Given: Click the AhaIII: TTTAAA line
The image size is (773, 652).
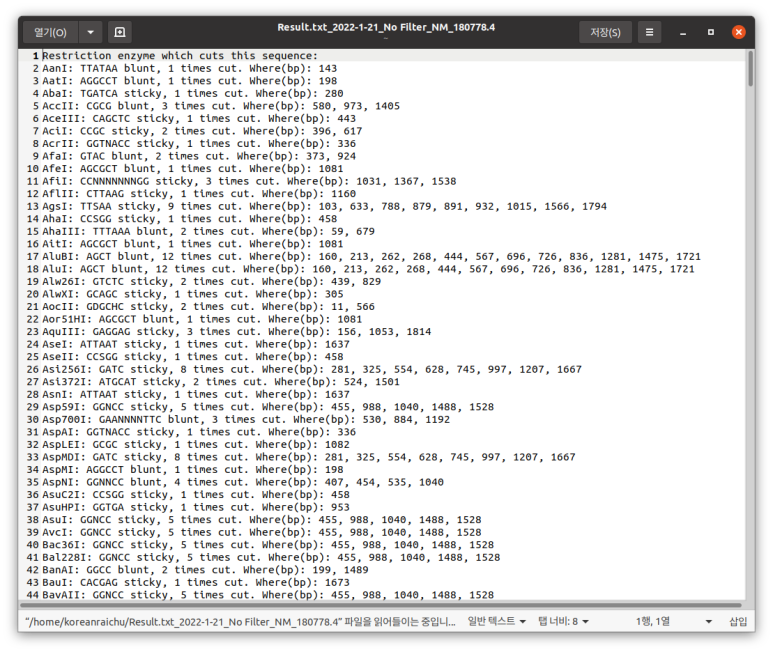Looking at the screenshot, I should coord(209,232).
